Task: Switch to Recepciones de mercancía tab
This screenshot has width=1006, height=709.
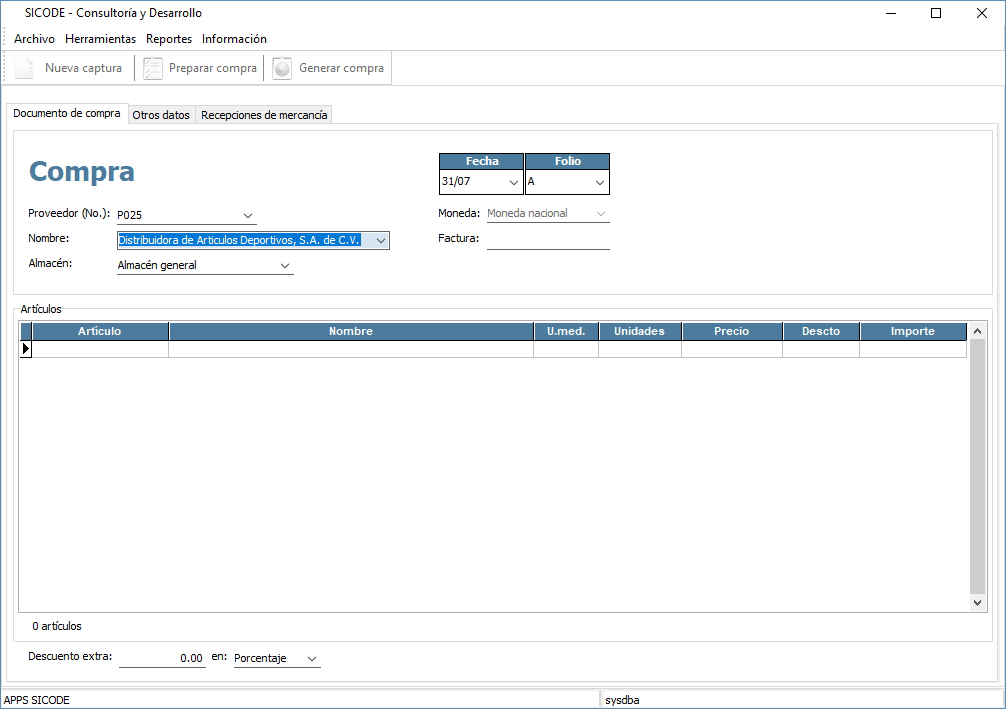Action: (264, 115)
